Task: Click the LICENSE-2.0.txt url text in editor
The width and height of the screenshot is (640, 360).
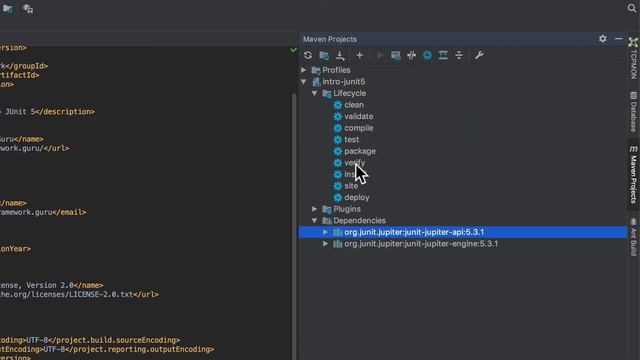Action: point(101,294)
